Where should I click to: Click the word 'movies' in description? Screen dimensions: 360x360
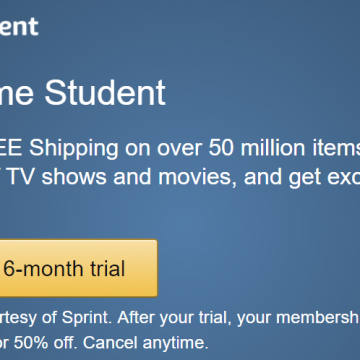195,177
